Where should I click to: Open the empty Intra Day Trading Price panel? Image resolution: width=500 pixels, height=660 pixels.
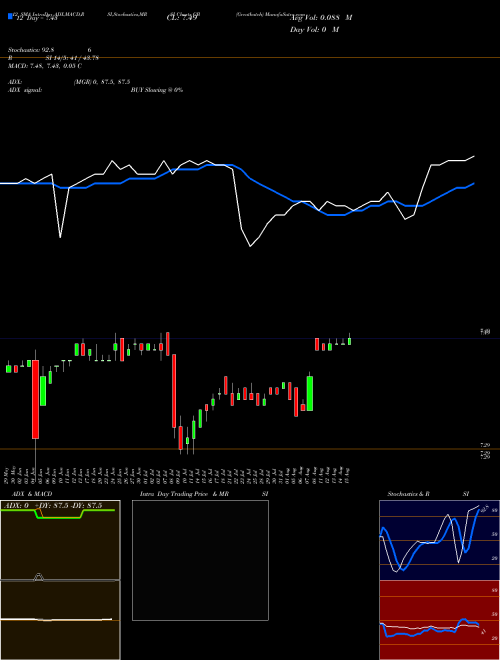(x=200, y=560)
